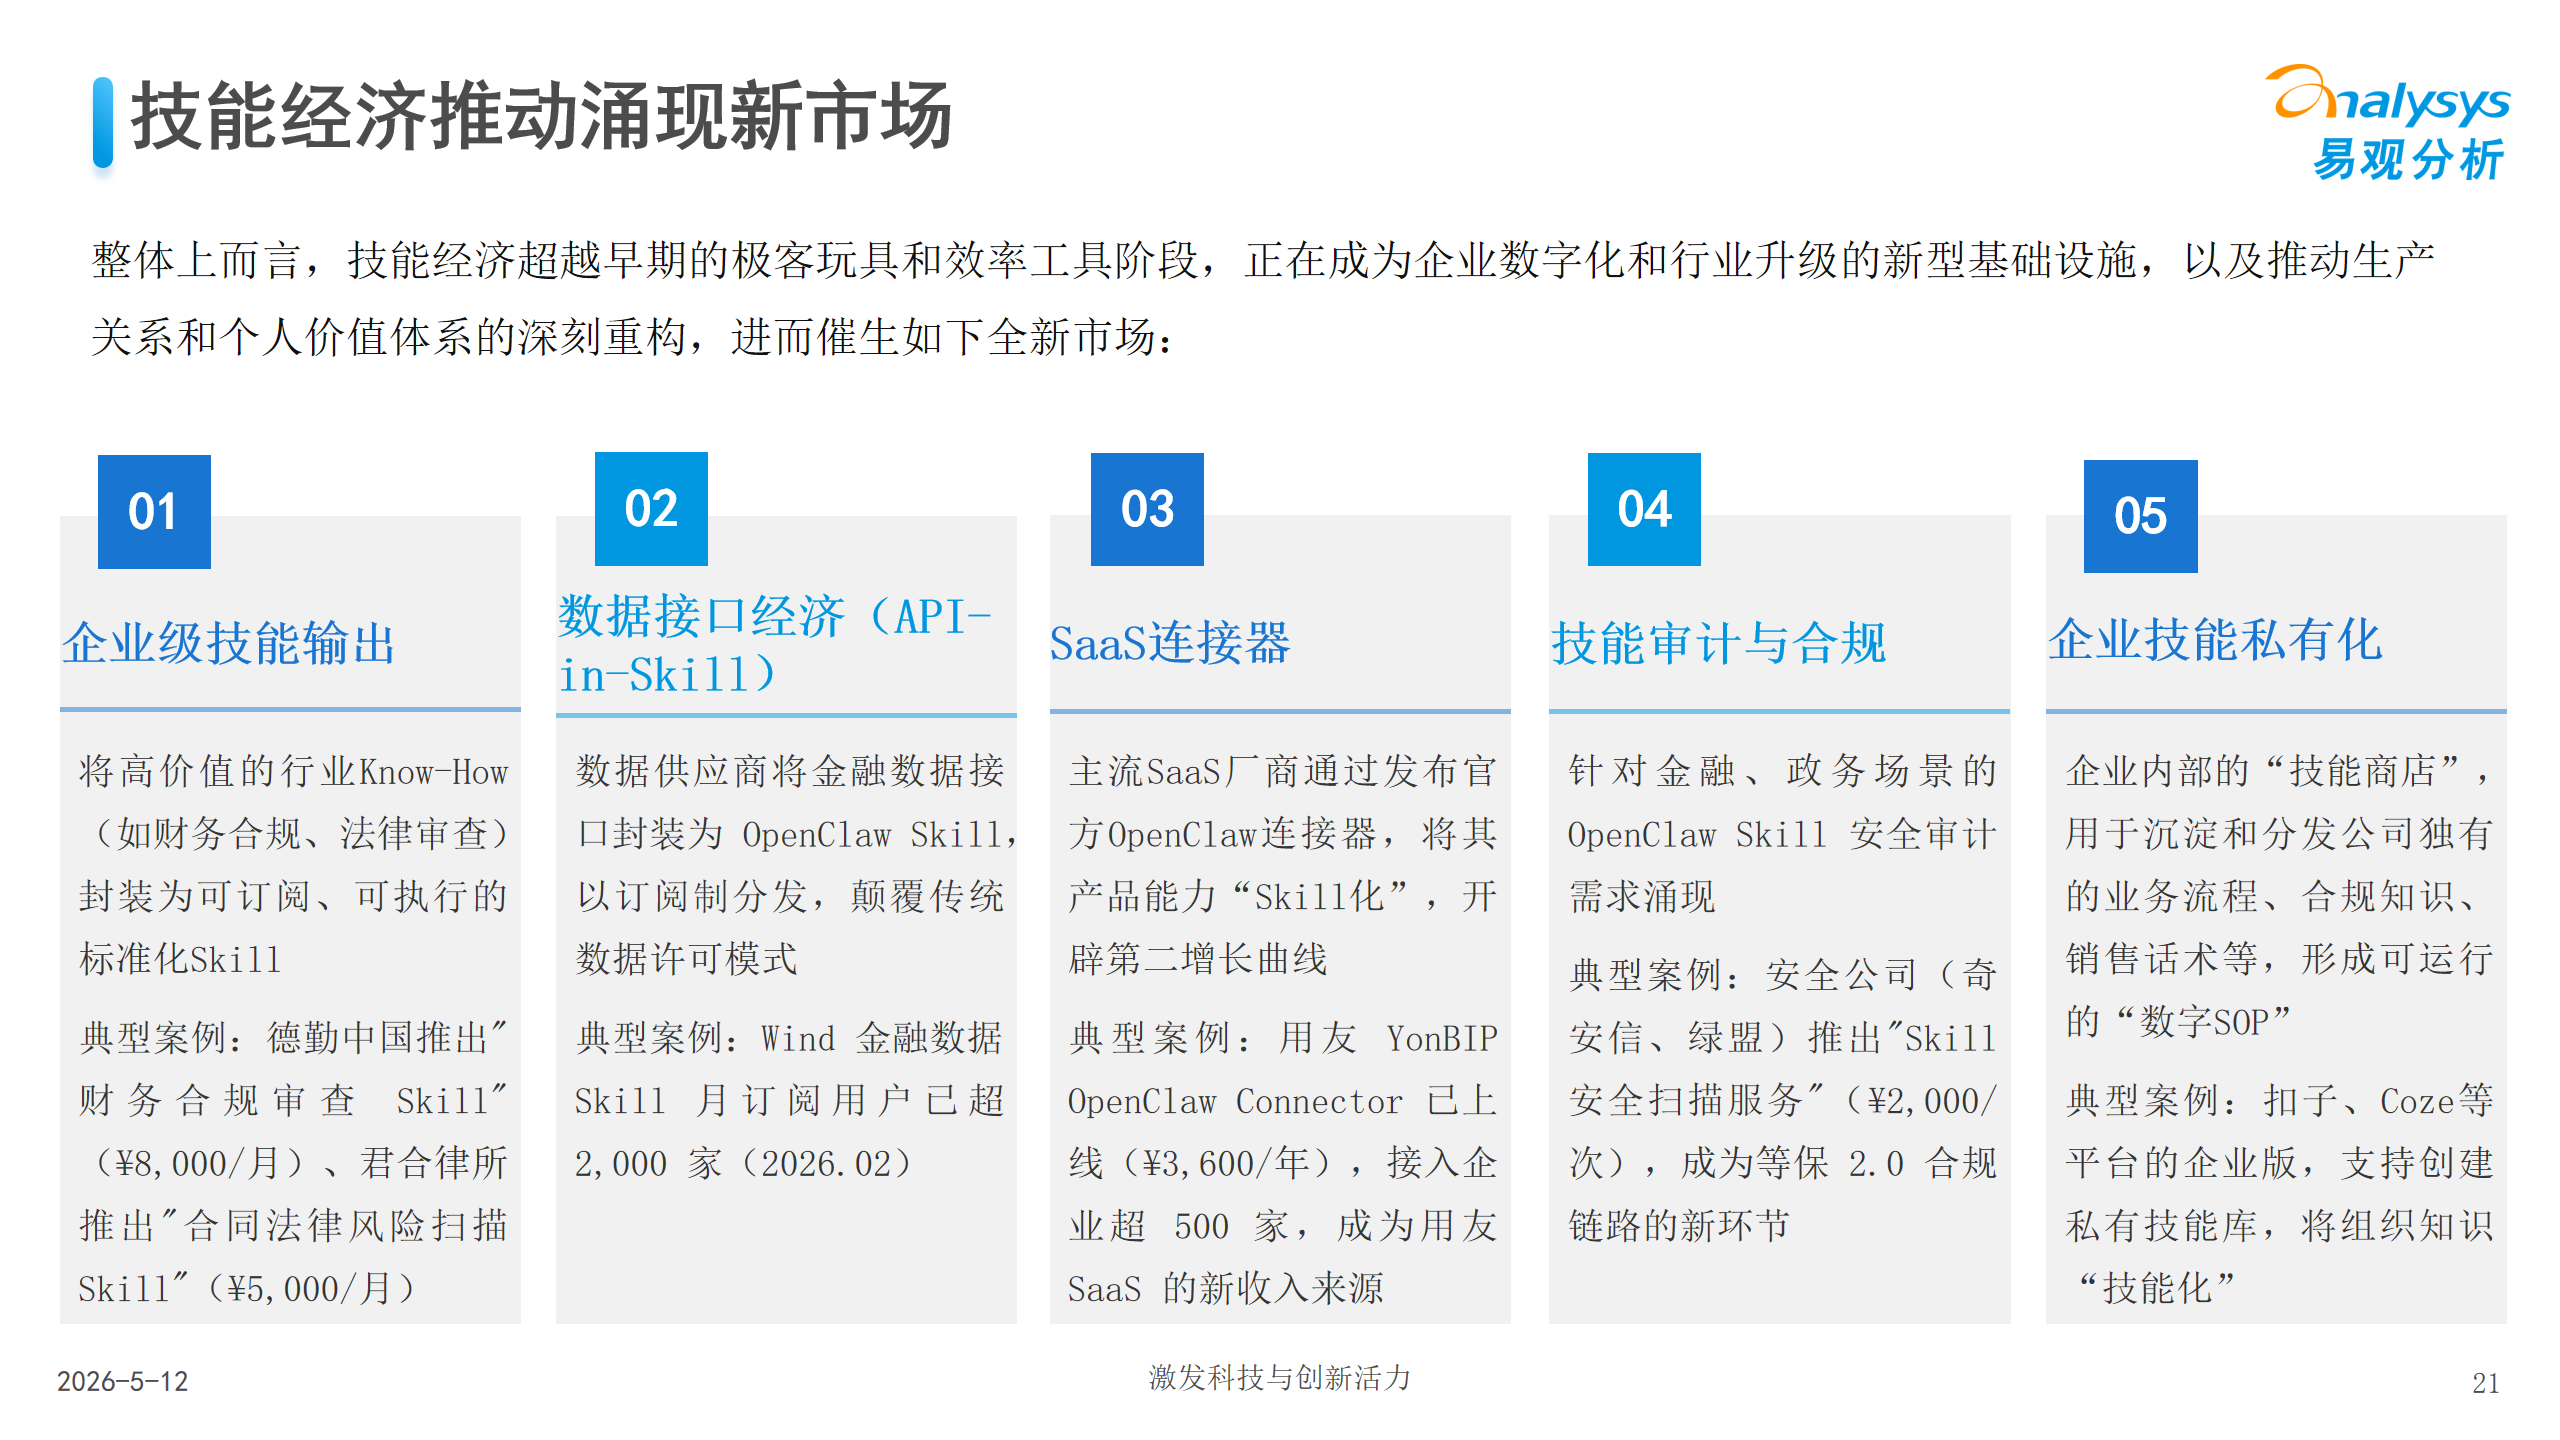Screen dimensions: 2560x1440
Task: Select the blue 05 number badge
Action: tap(2141, 516)
